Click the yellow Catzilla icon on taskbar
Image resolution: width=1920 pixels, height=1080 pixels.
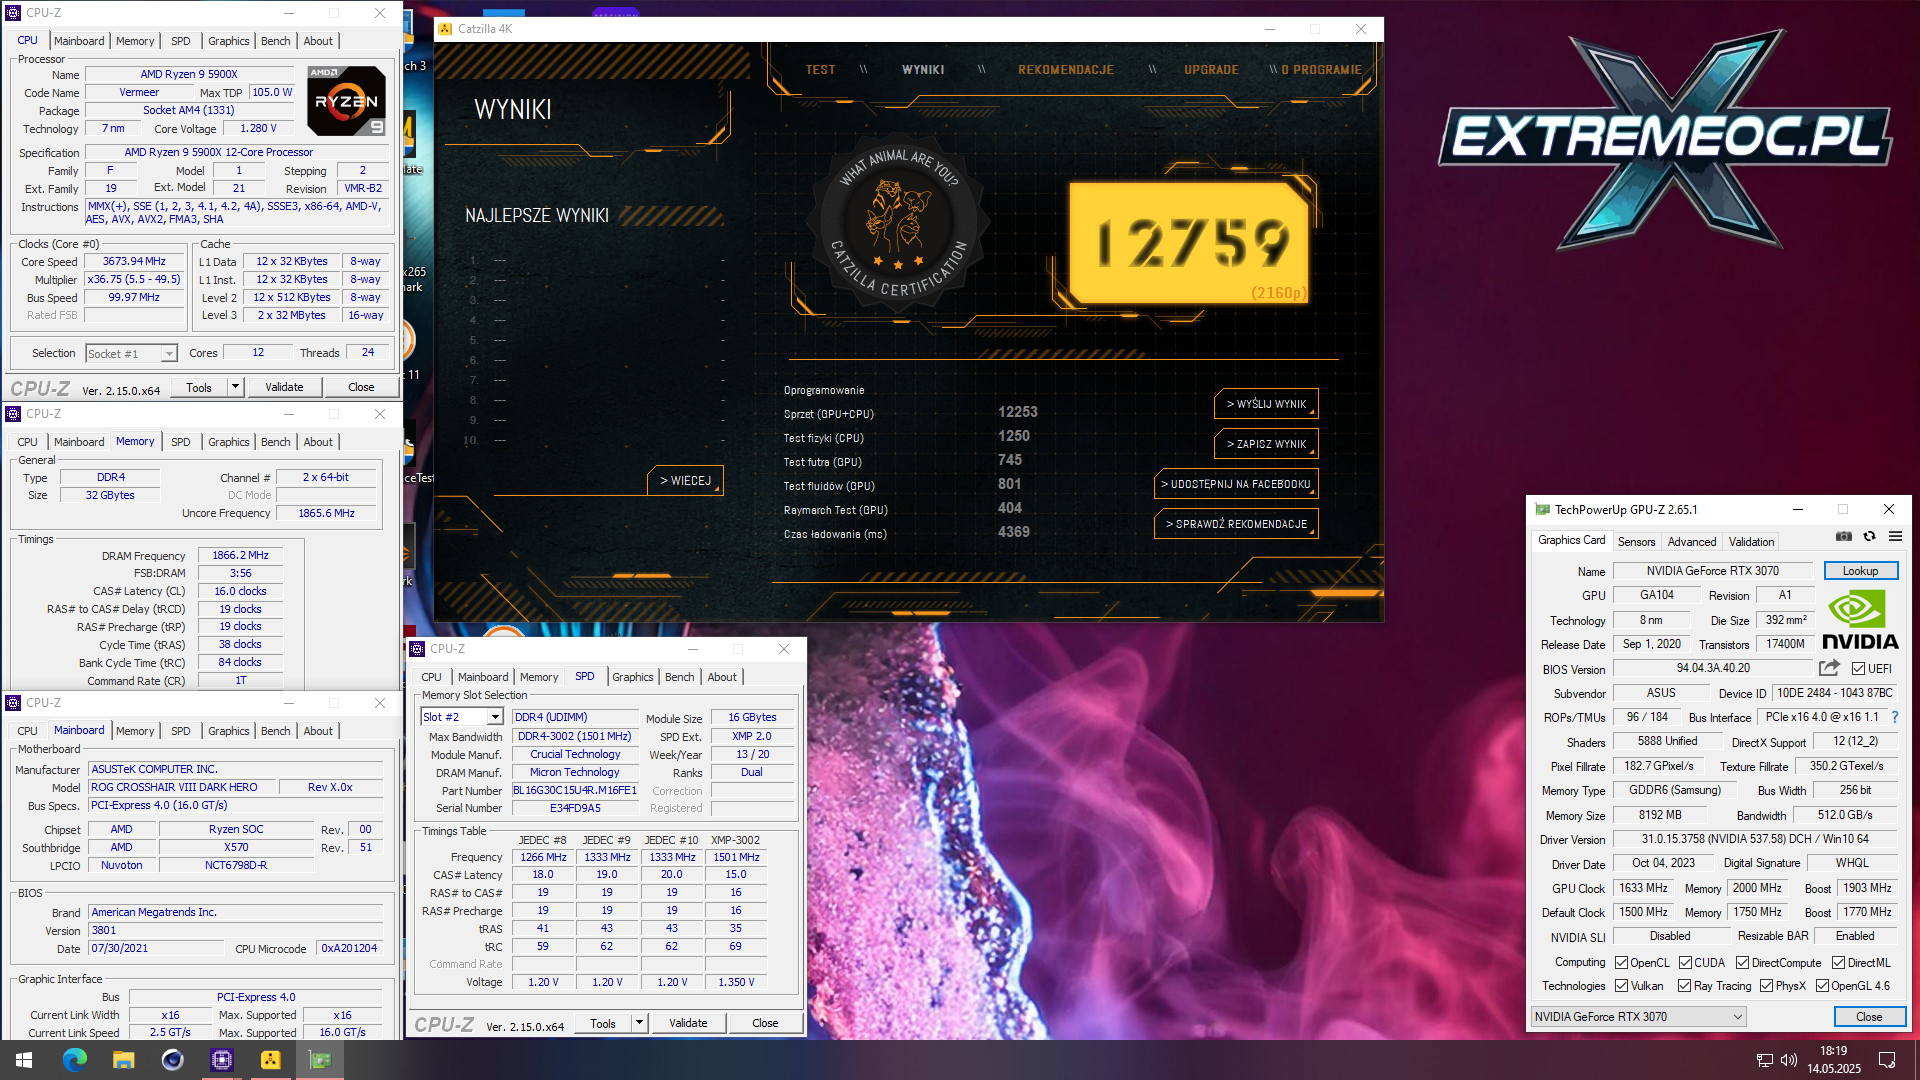(270, 1060)
